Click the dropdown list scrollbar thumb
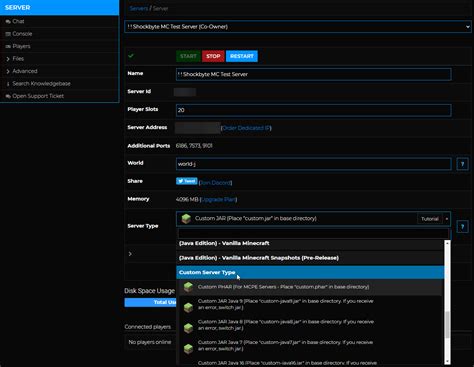 tap(447, 324)
